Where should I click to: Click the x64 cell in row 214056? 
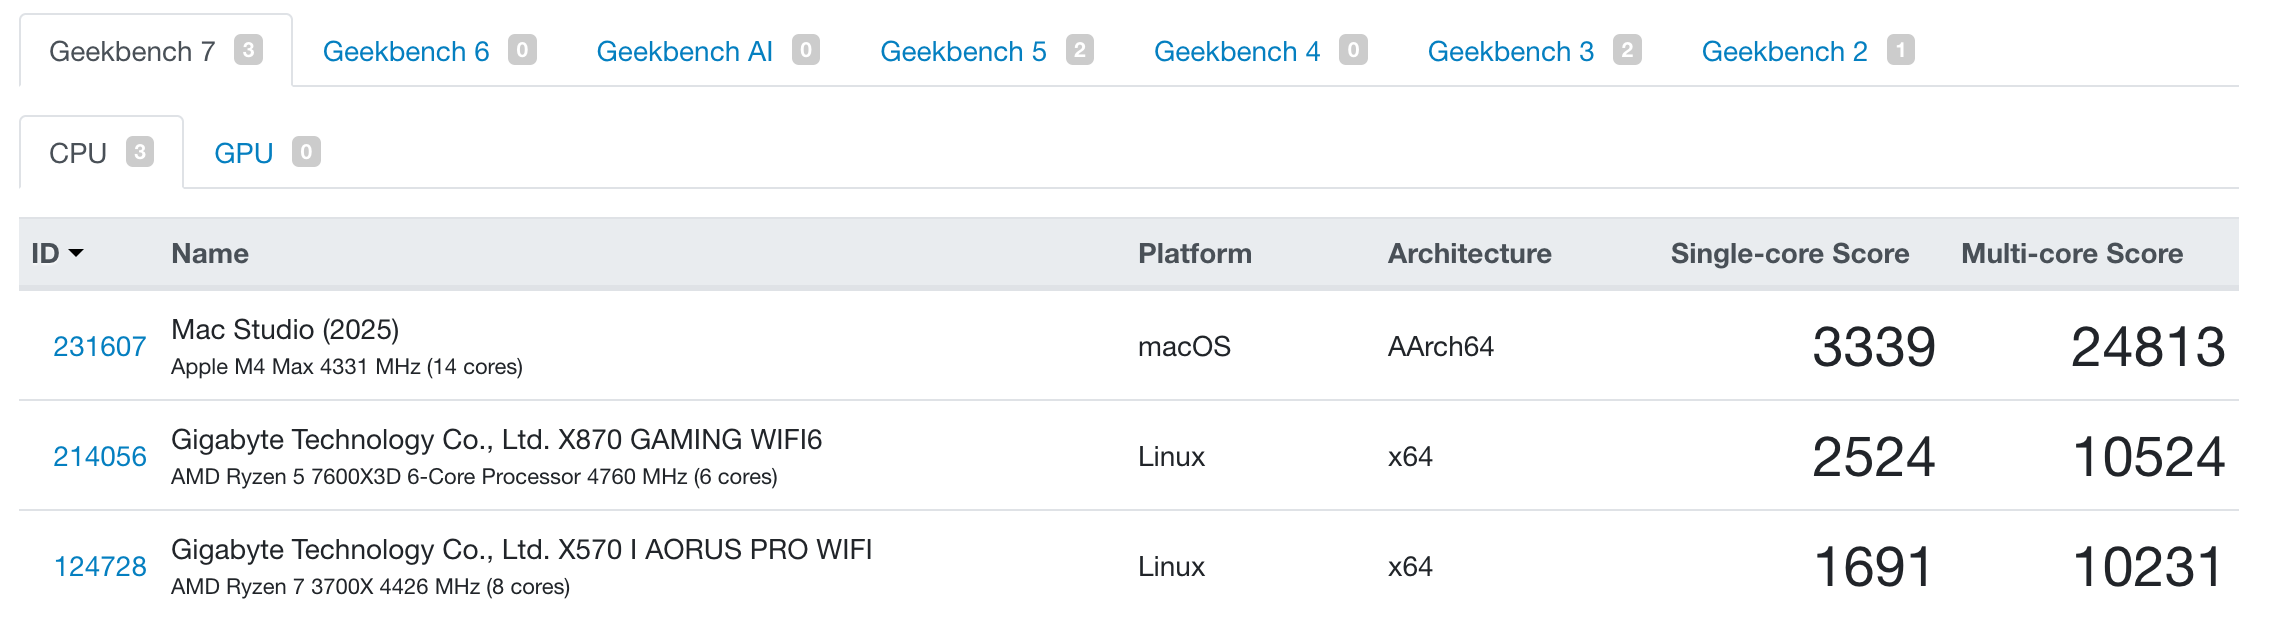(1410, 457)
